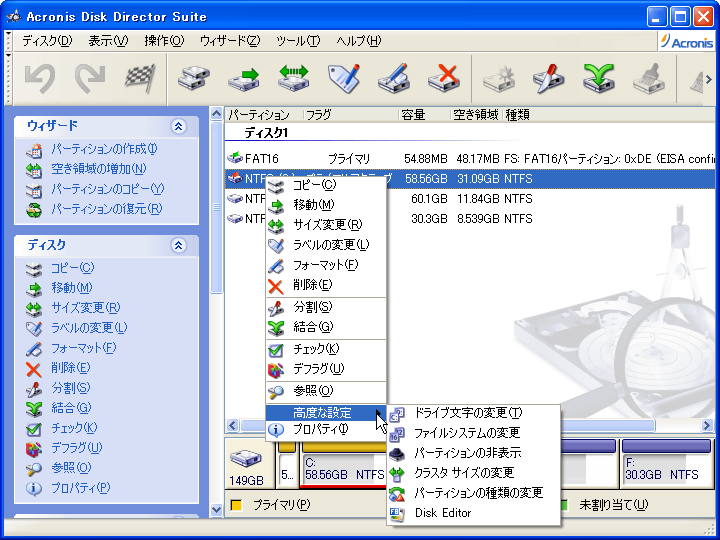Open the ディスク(D) menu
This screenshot has height=540, width=720.
click(47, 41)
